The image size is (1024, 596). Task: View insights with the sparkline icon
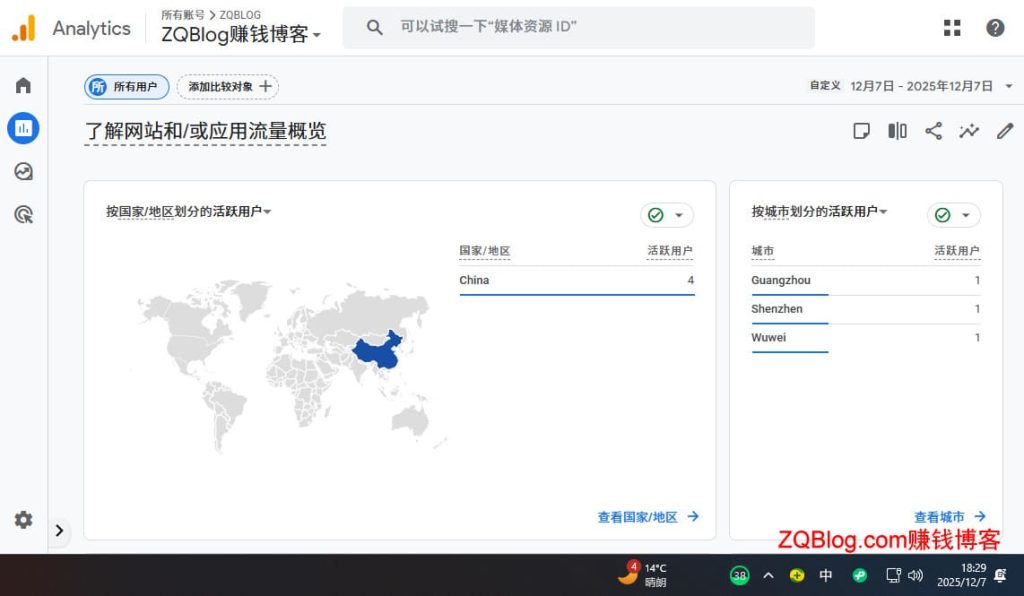pos(968,130)
